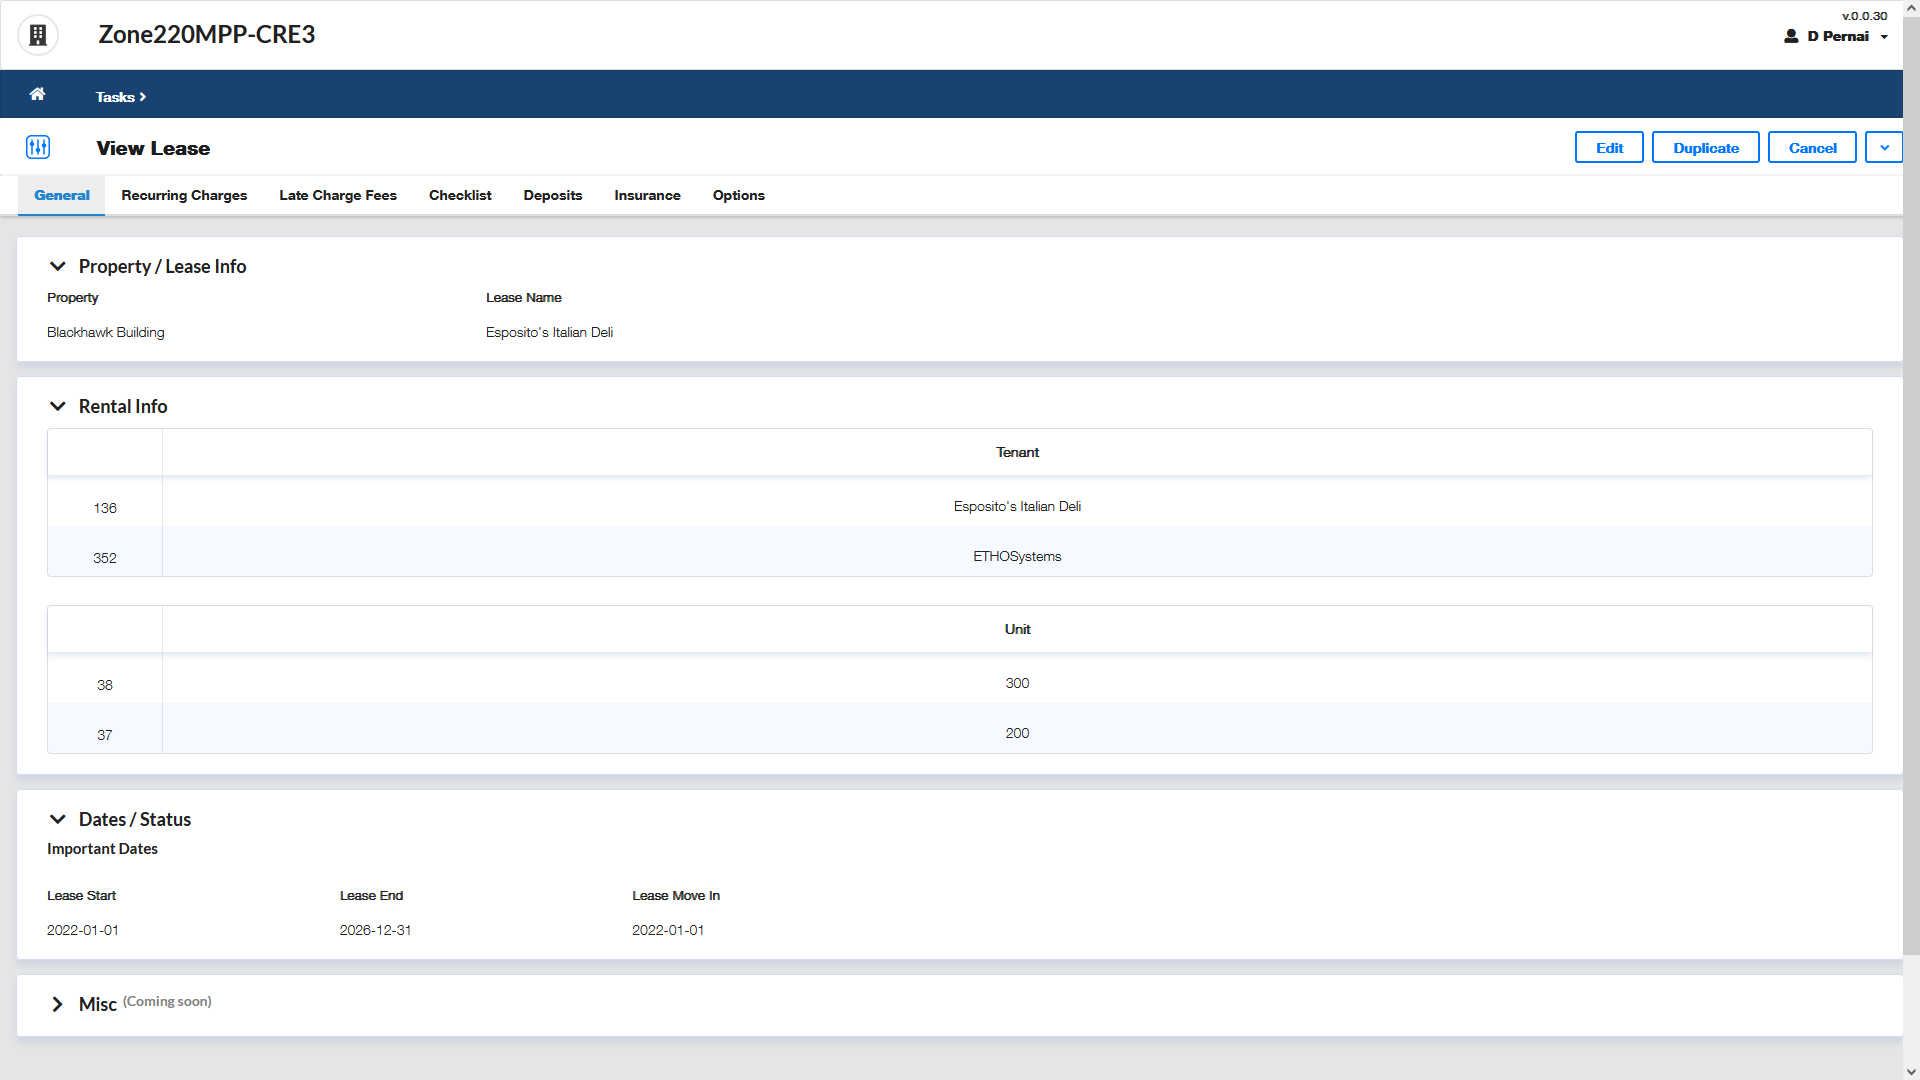Click the user profile icon
The height and width of the screenshot is (1080, 1920).
coord(1791,36)
